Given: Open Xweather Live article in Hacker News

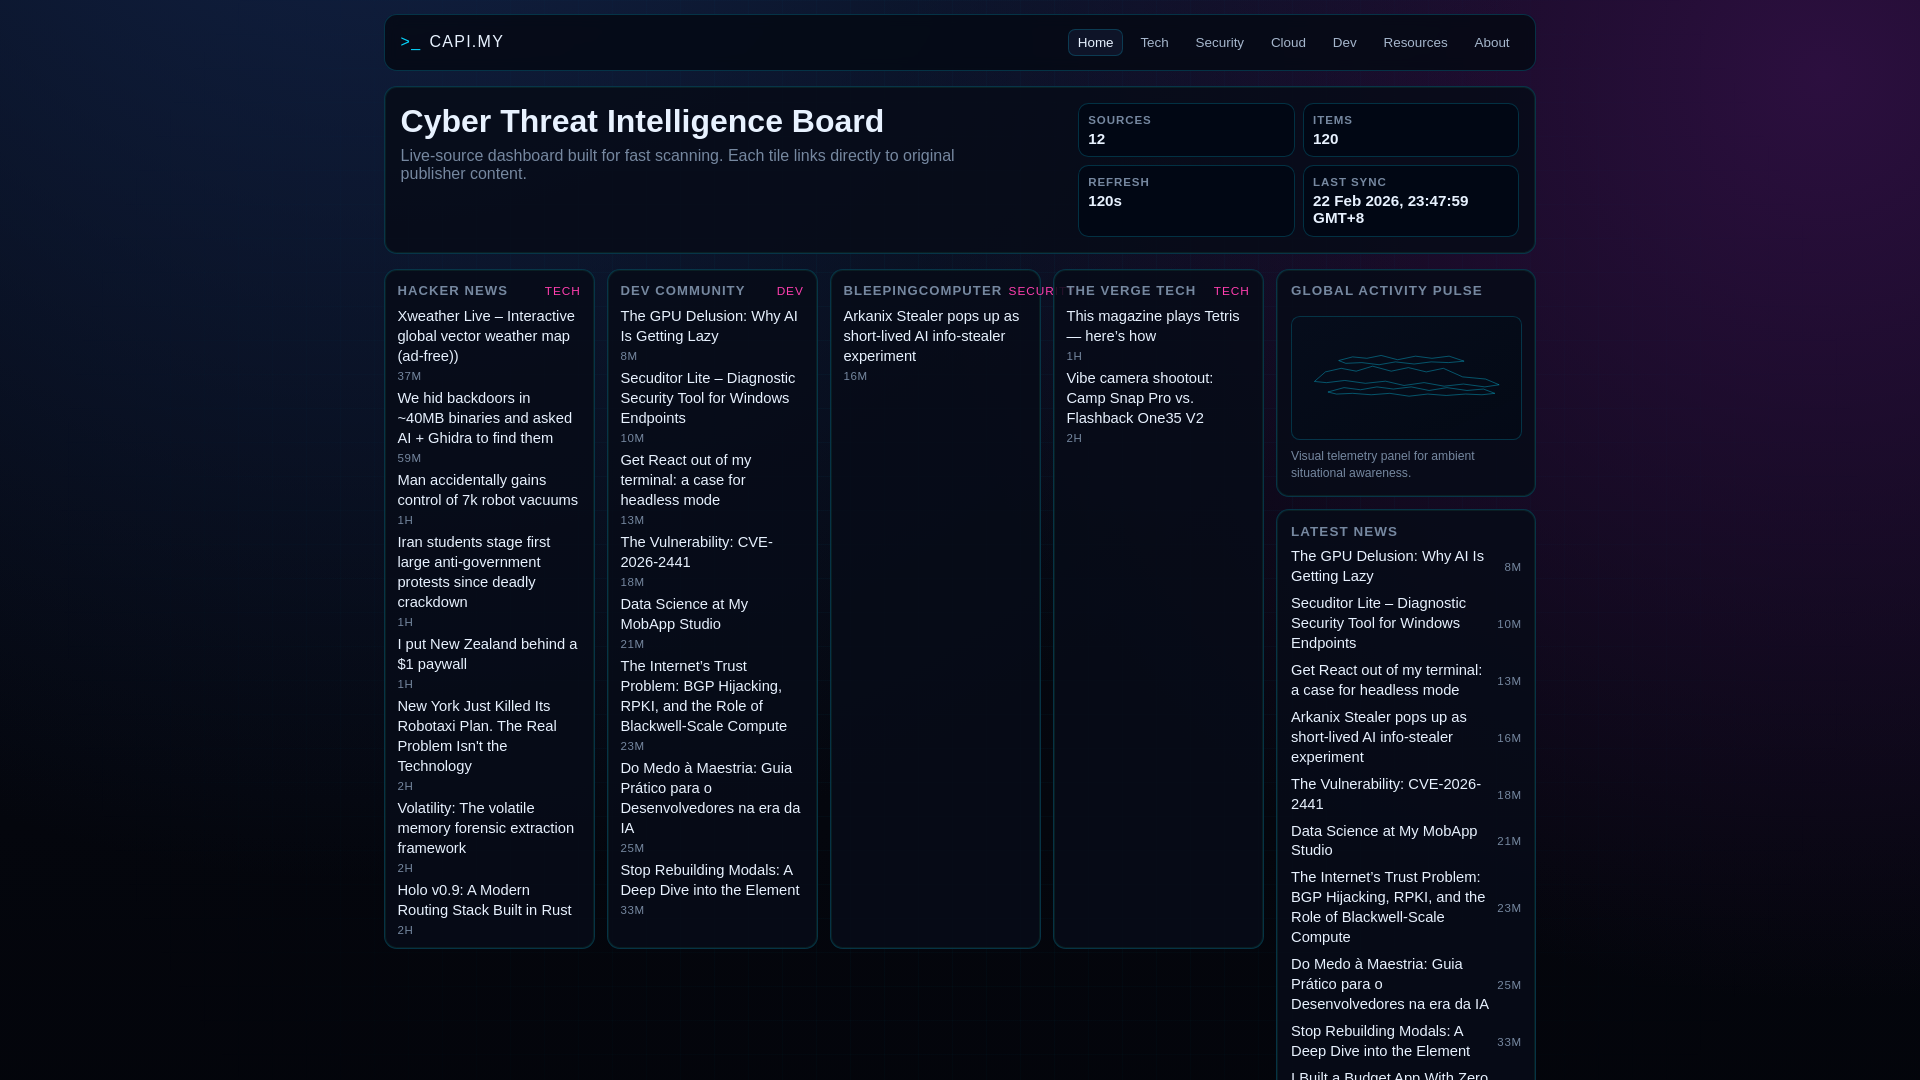Looking at the screenshot, I should tap(488, 336).
